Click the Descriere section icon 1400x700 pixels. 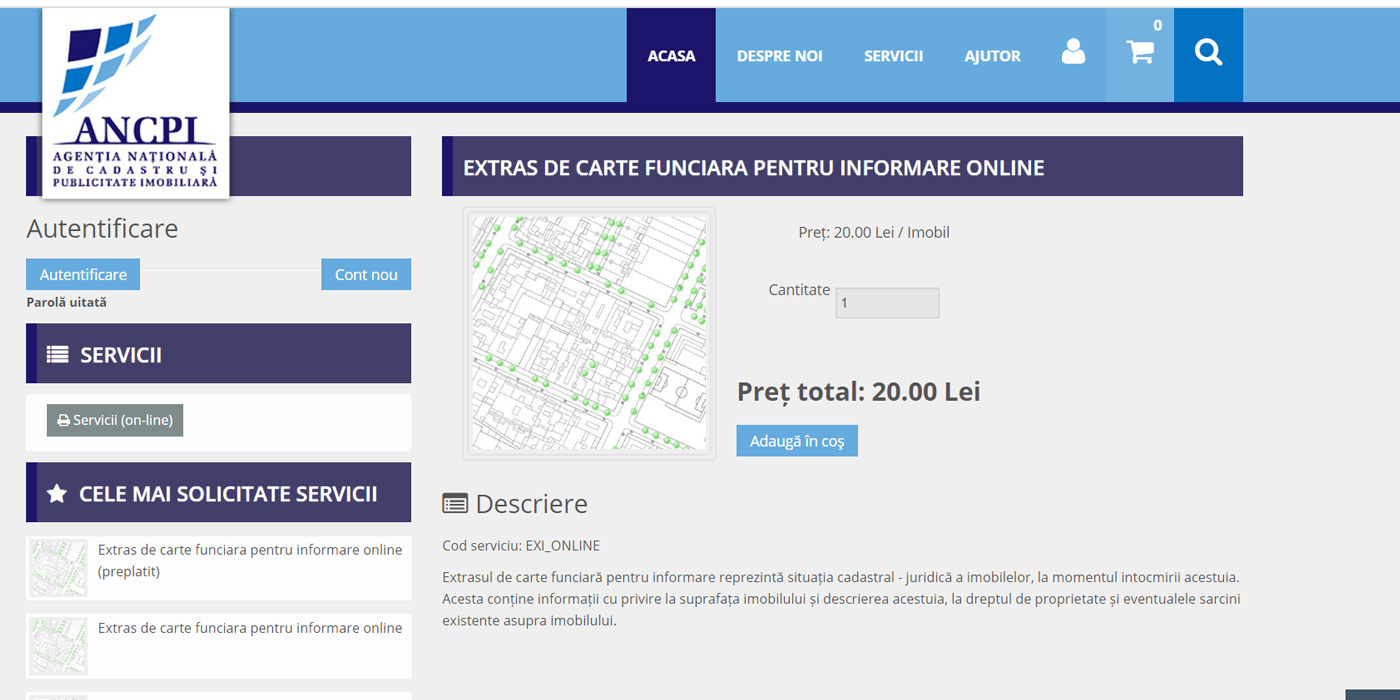click(457, 504)
